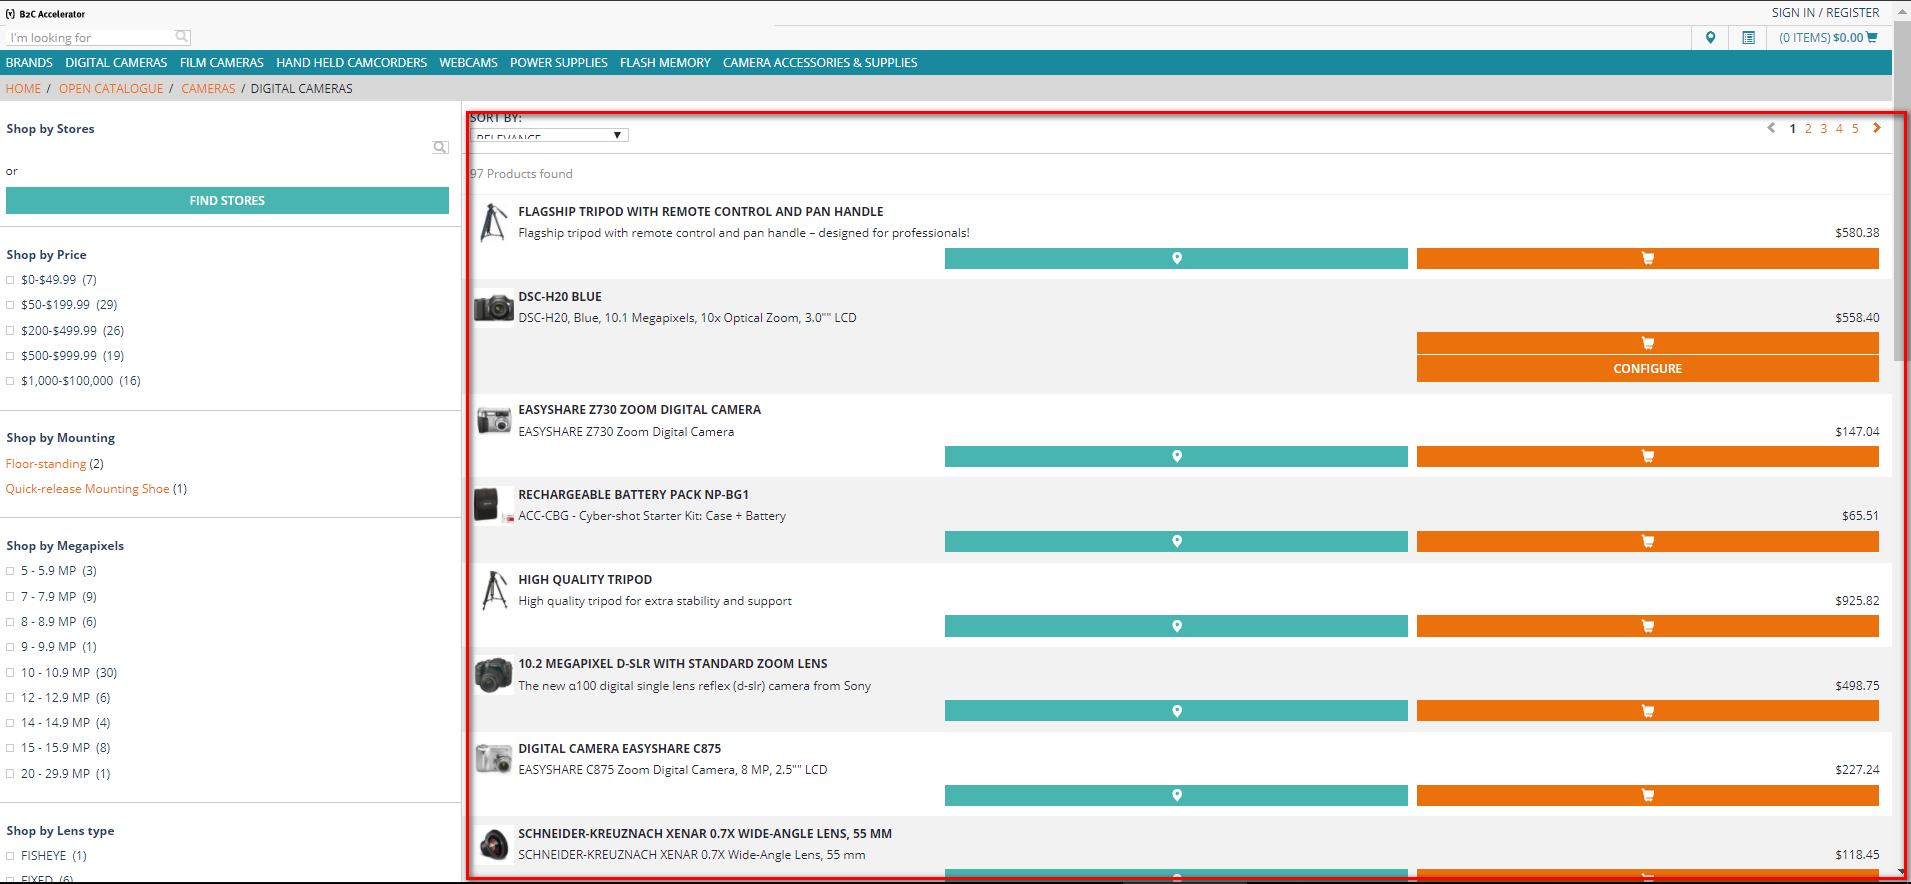Click the store search magnifier under Shop by Stores
The image size is (1911, 884).
(x=440, y=147)
